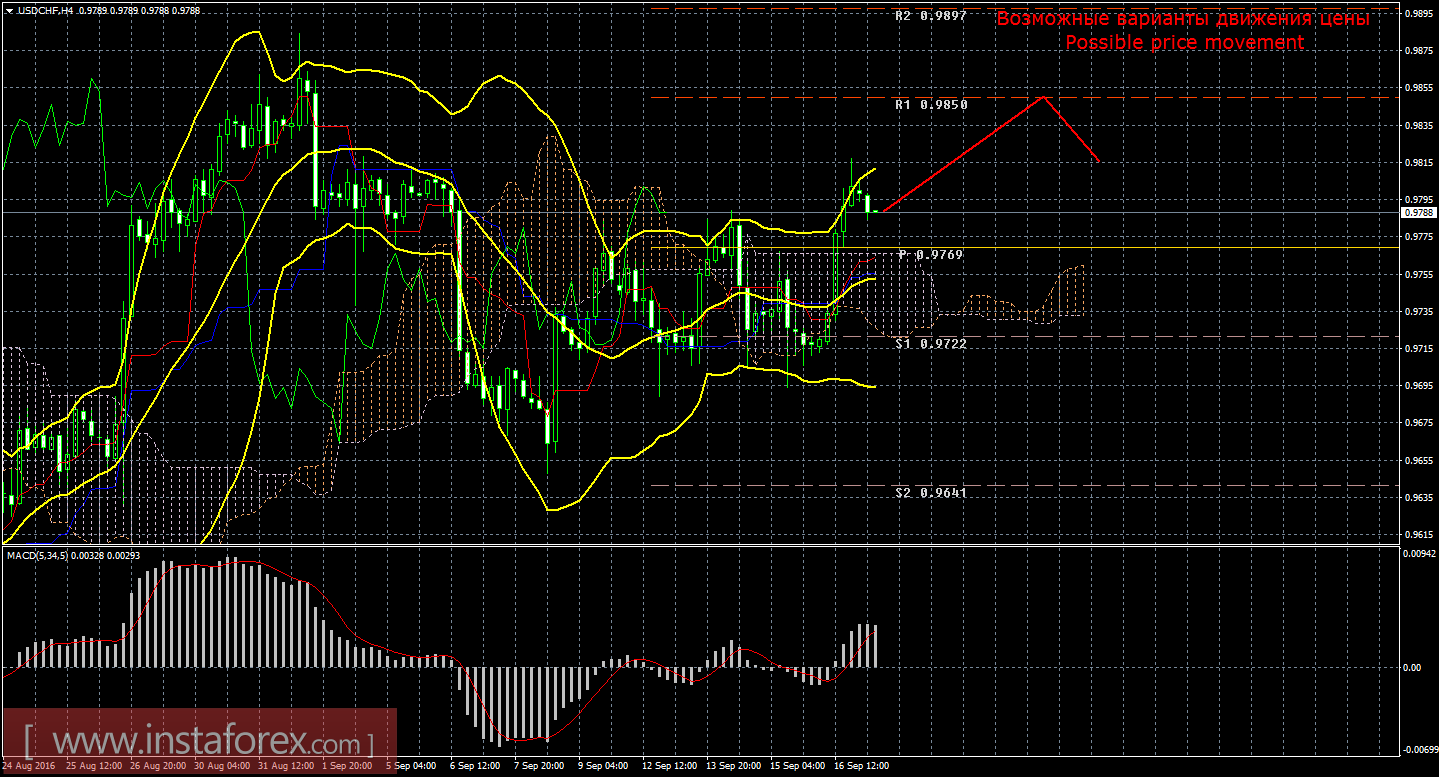Click the 12 Sep 12:00 time axis label
This screenshot has width=1439, height=777.
668,766
